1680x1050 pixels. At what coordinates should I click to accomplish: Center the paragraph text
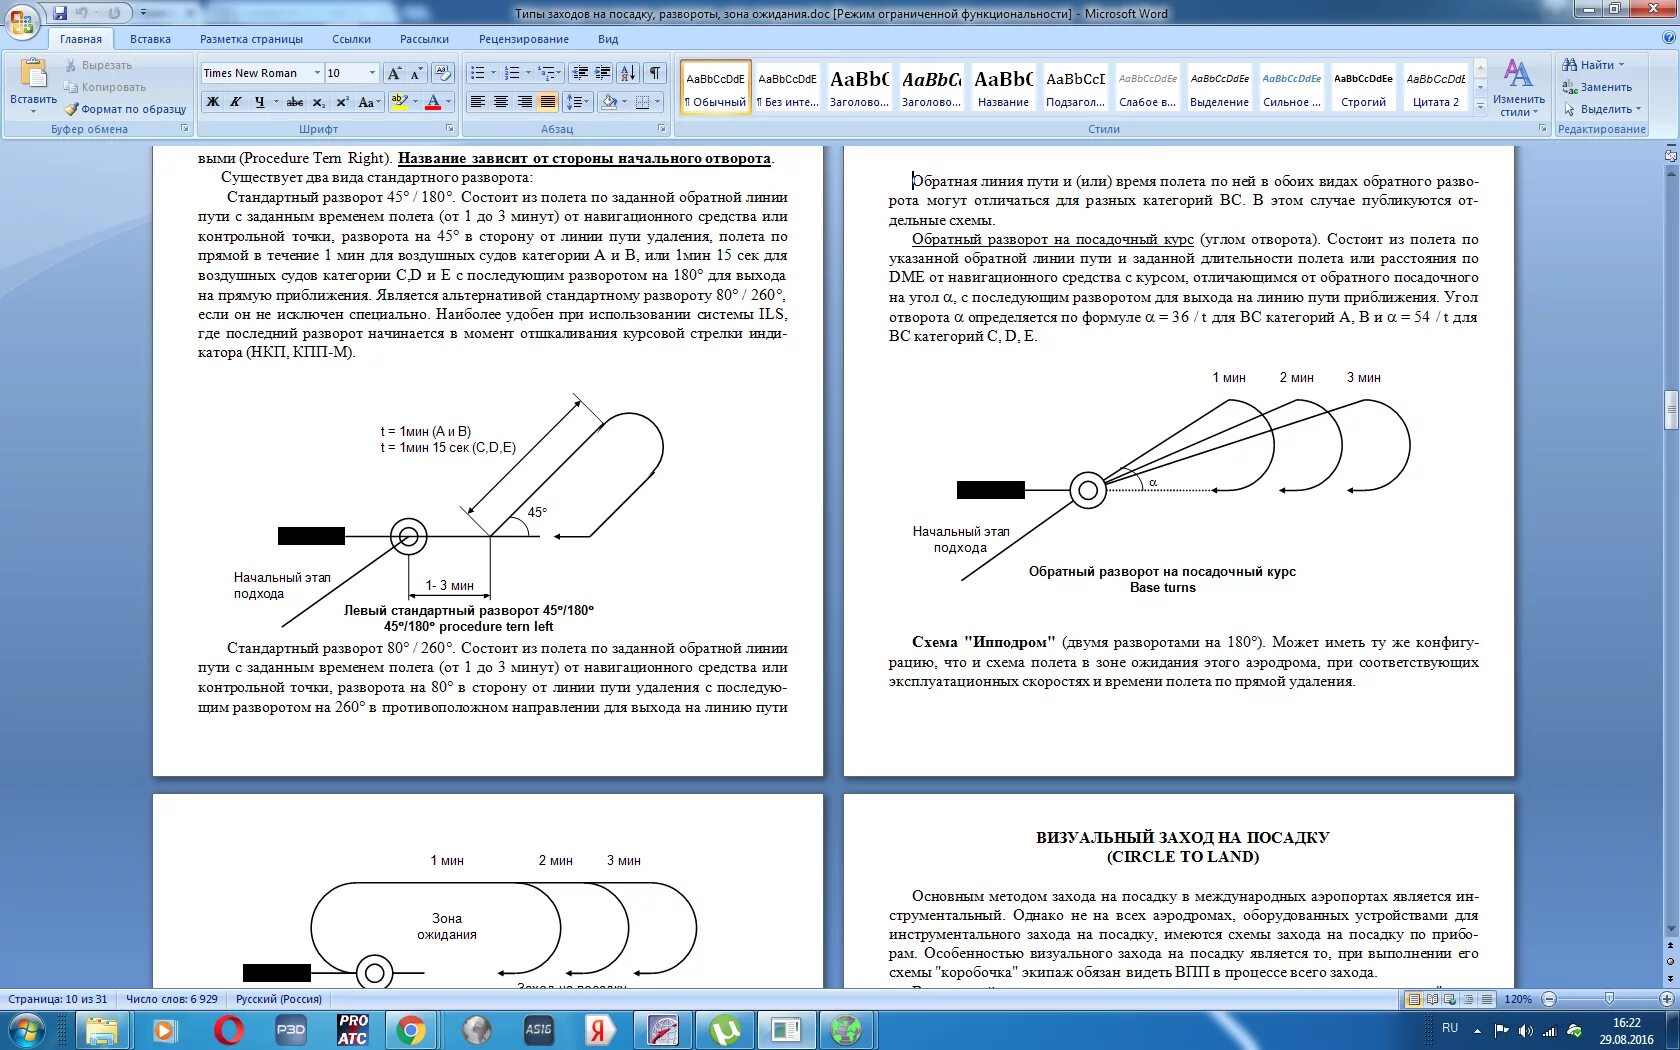(501, 102)
